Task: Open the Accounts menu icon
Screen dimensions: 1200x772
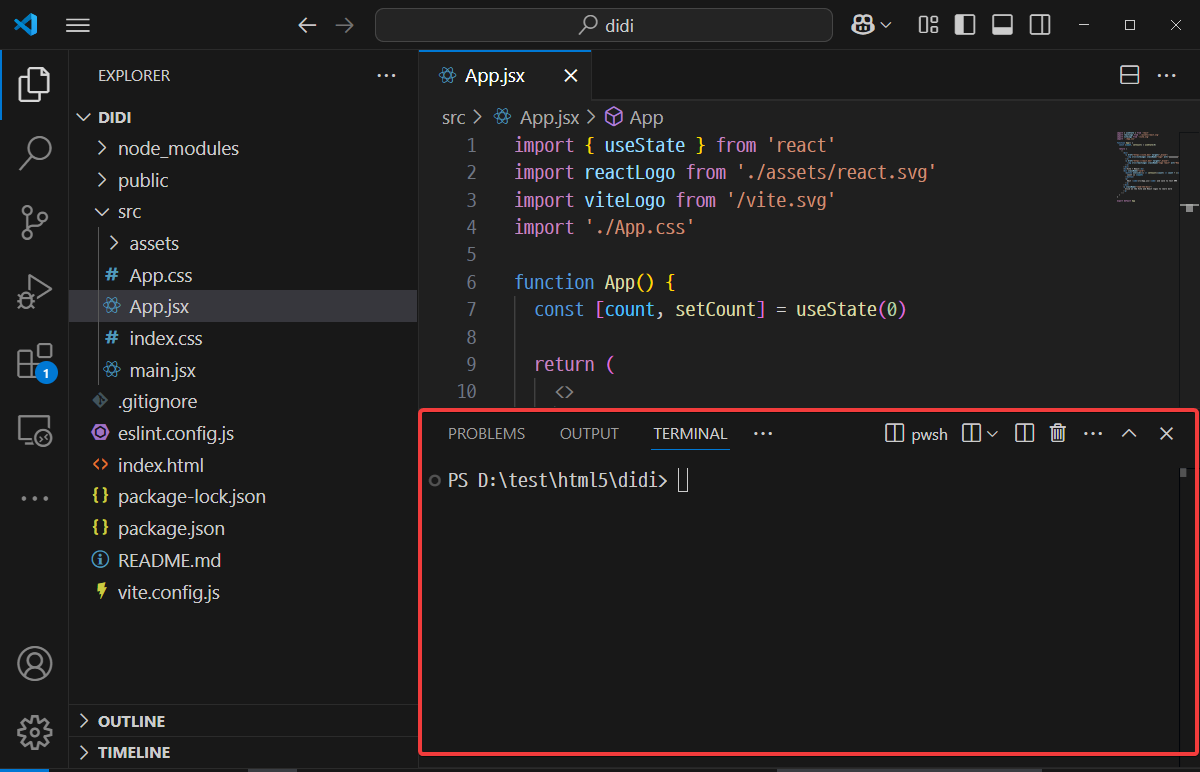Action: 34,664
